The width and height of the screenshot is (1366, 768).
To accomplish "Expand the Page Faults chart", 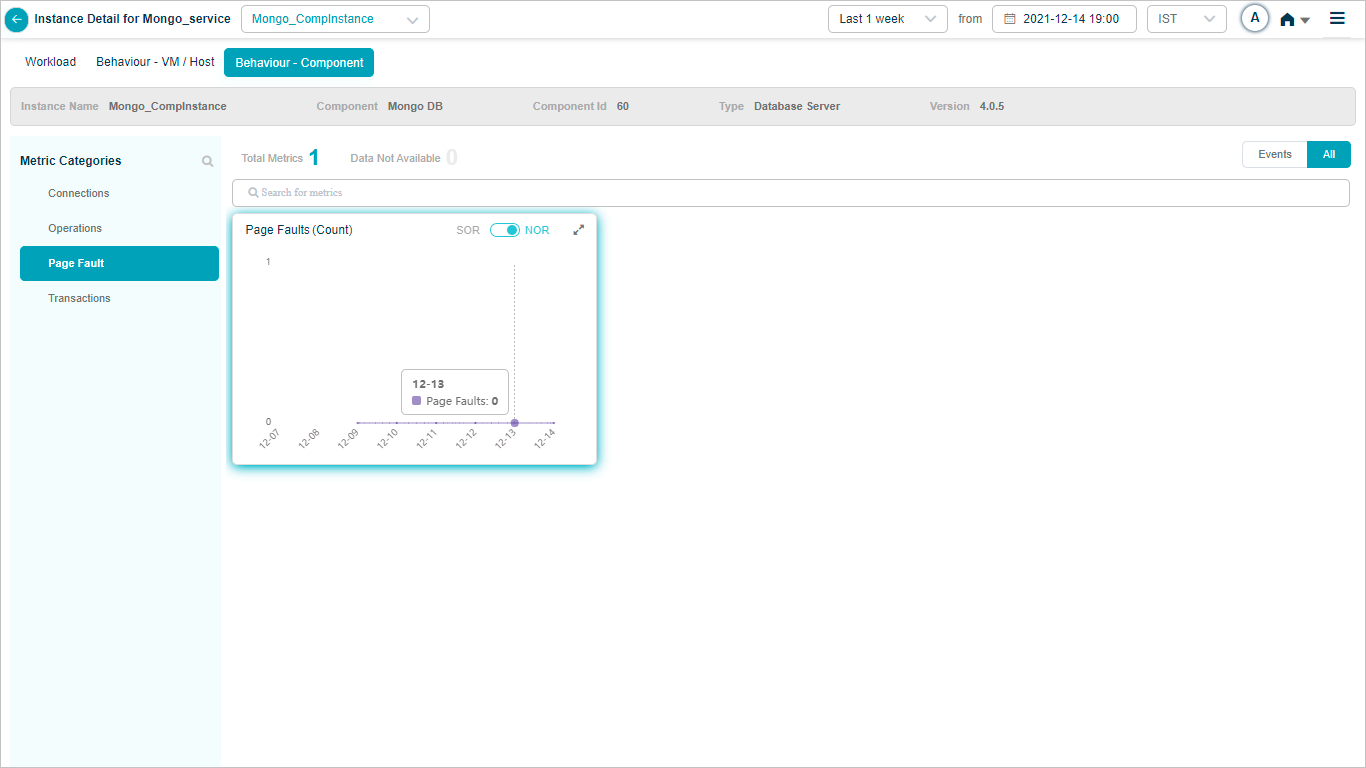I will (x=578, y=230).
